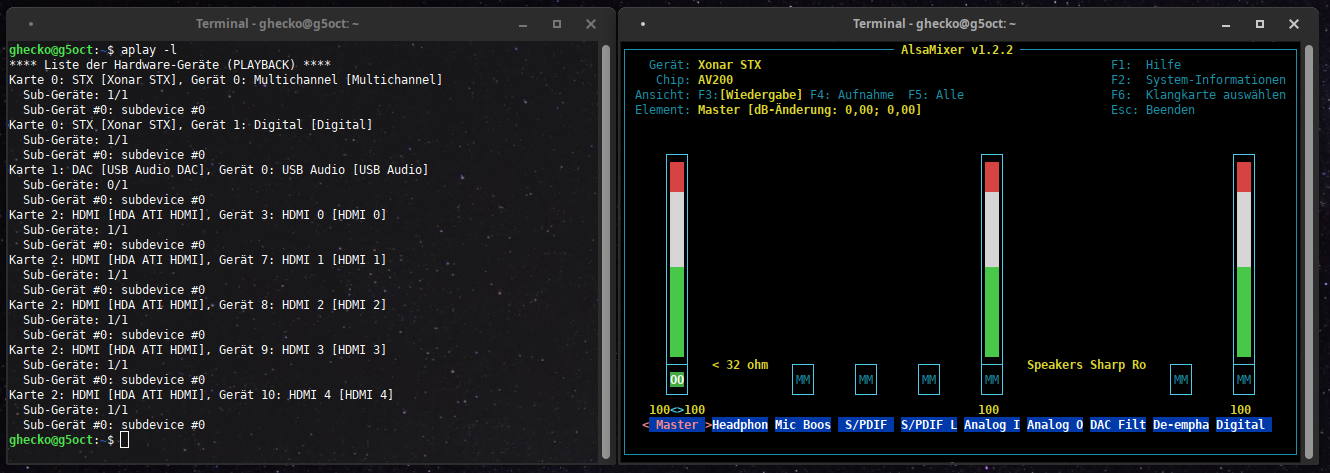The height and width of the screenshot is (473, 1330).
Task: Click the 'Sharp Ro' DAC filter value
Action: coord(1118,365)
